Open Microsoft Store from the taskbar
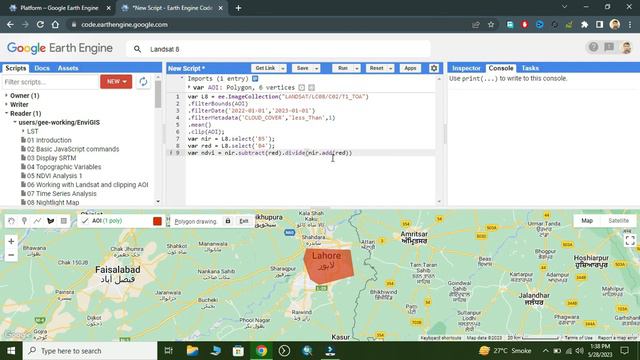 point(238,351)
